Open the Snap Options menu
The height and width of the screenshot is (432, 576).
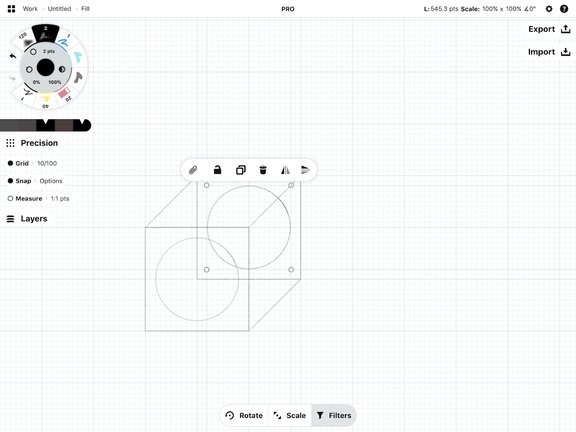[51, 181]
